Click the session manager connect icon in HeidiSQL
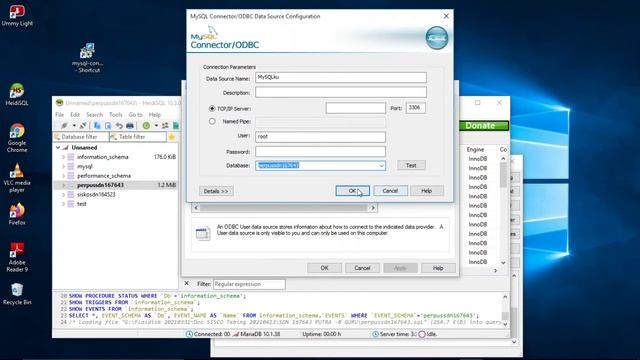Screen dimensions: 640x360 (64, 126)
